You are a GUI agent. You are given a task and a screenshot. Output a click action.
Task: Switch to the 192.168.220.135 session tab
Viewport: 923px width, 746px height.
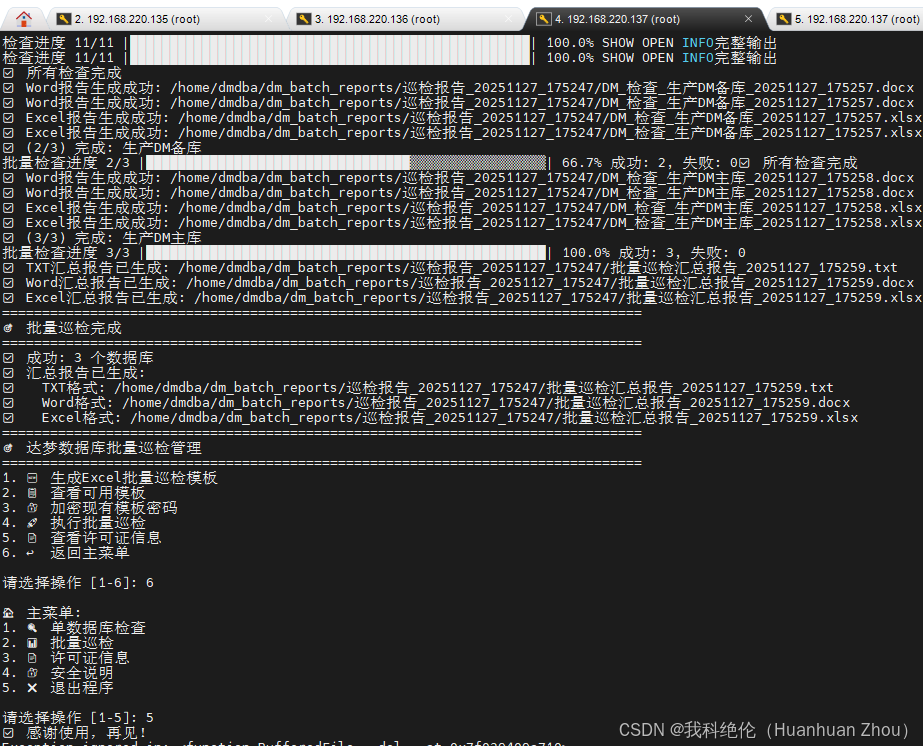(166, 19)
